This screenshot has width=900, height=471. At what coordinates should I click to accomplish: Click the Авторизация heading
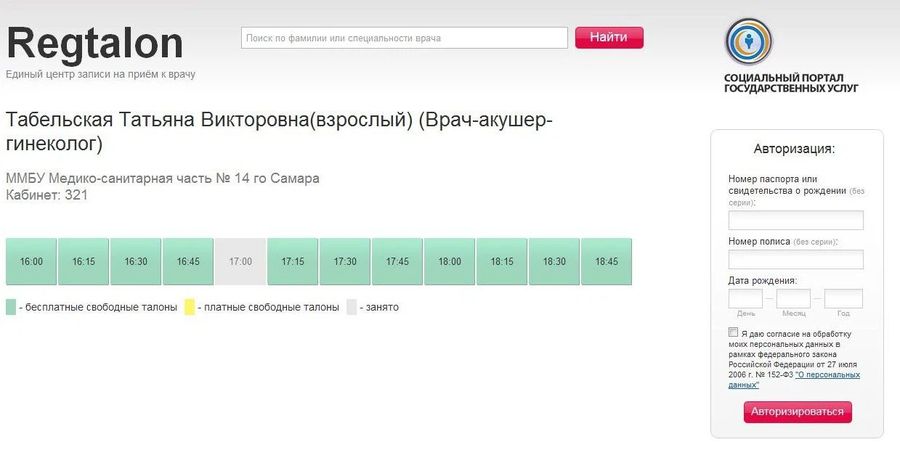click(794, 149)
